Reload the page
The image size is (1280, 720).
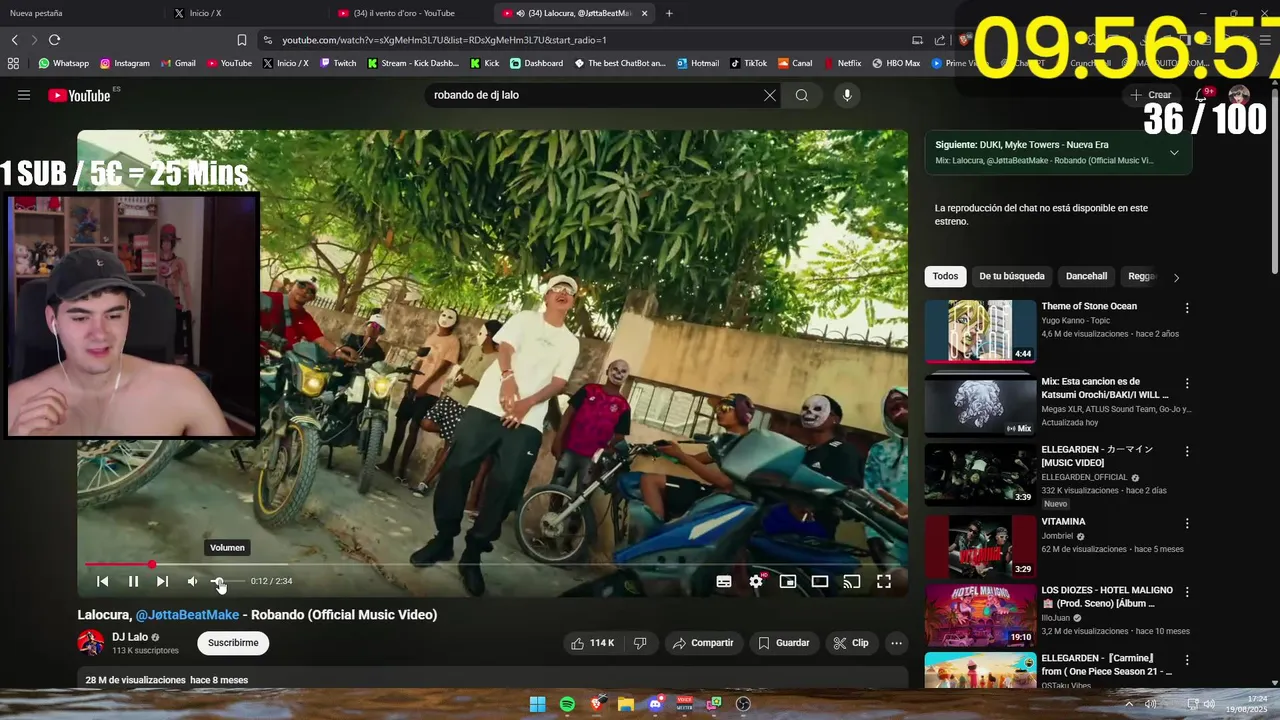coord(54,40)
